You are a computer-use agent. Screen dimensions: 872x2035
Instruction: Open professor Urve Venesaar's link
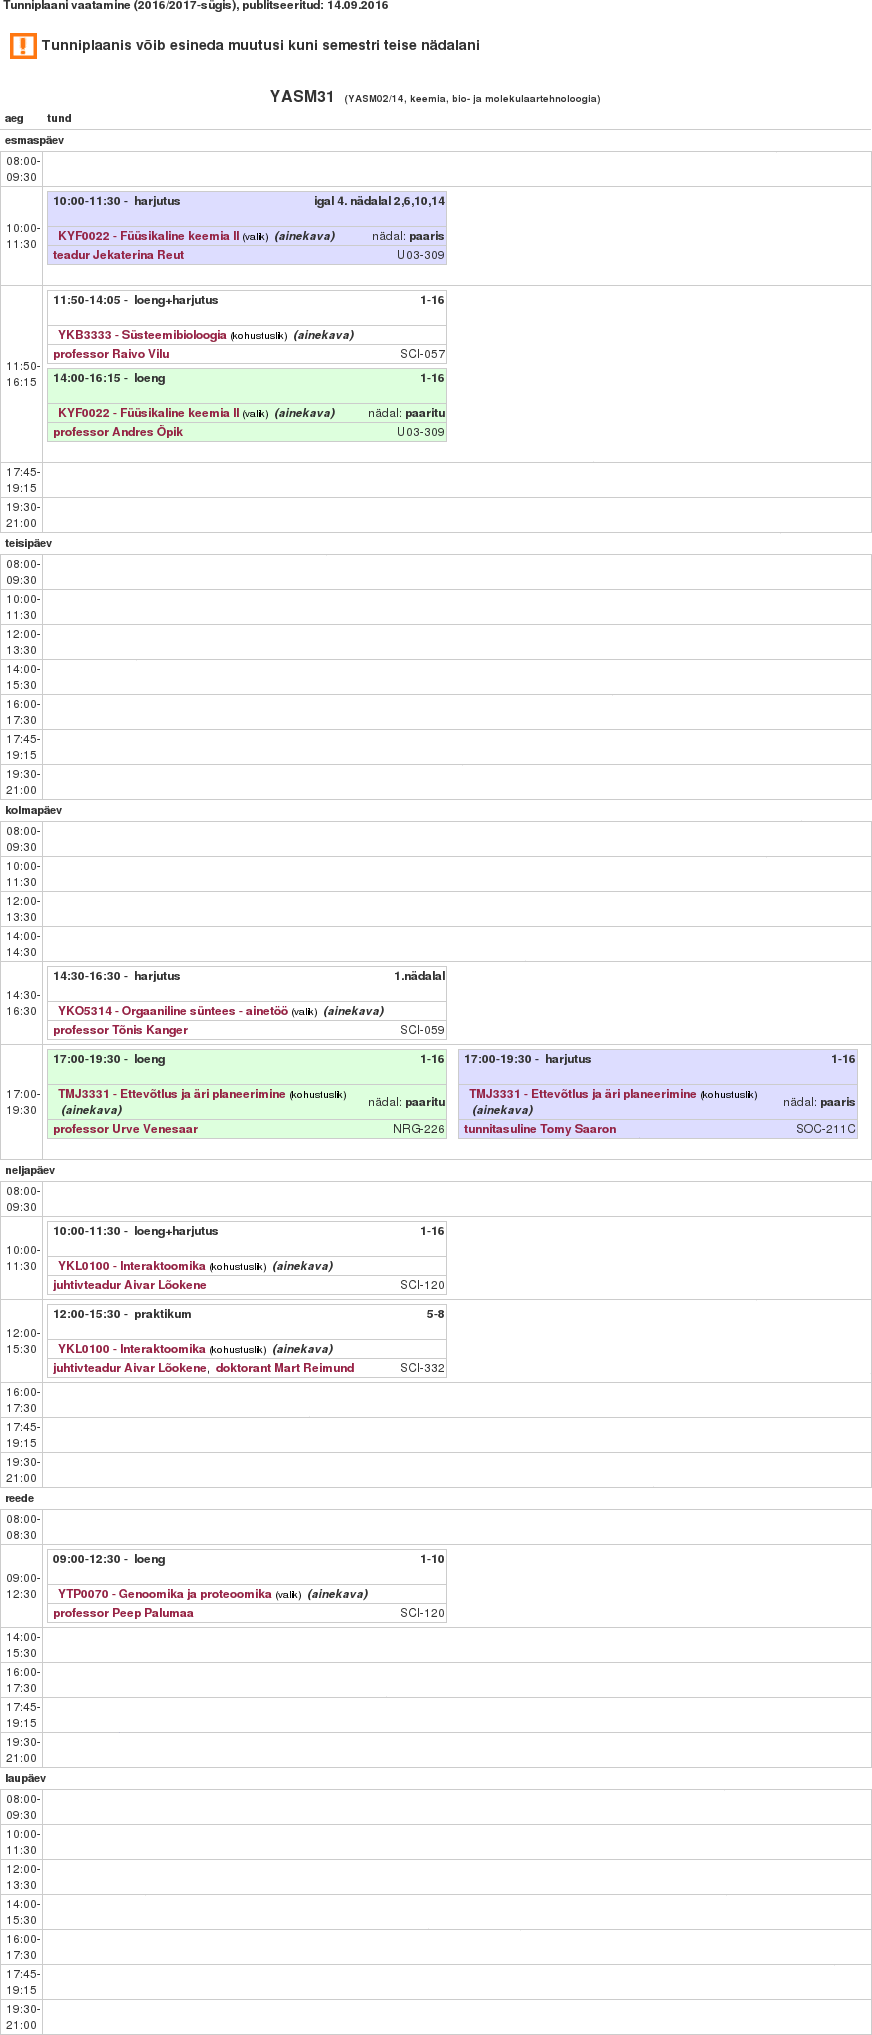coord(125,1129)
